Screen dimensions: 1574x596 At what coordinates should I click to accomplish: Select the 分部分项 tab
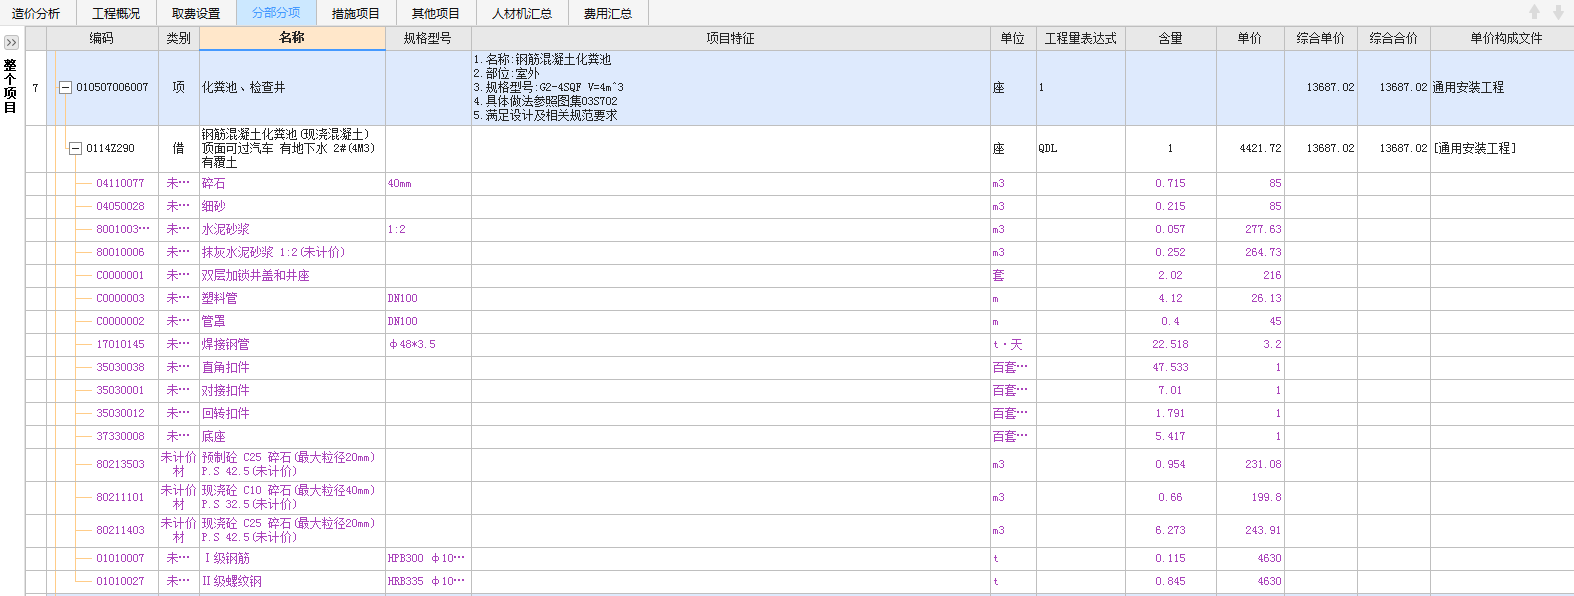click(x=276, y=13)
